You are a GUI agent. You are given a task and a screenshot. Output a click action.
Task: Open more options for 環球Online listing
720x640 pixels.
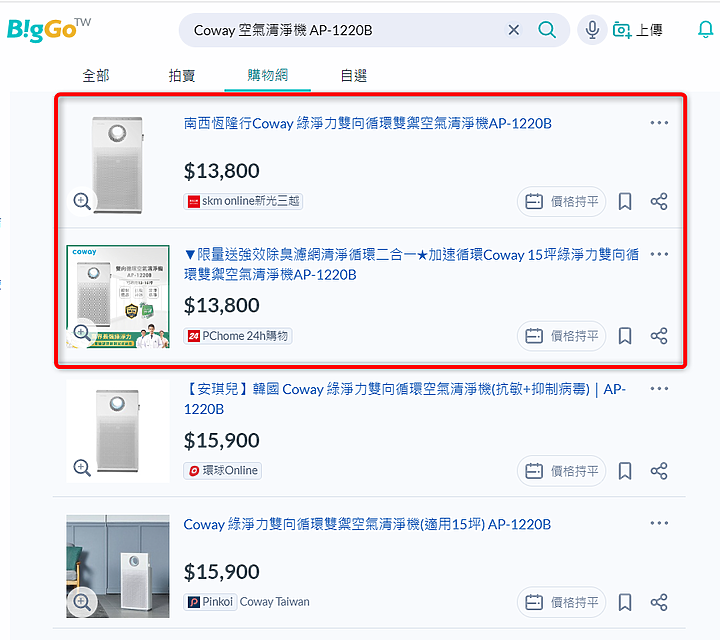click(659, 388)
